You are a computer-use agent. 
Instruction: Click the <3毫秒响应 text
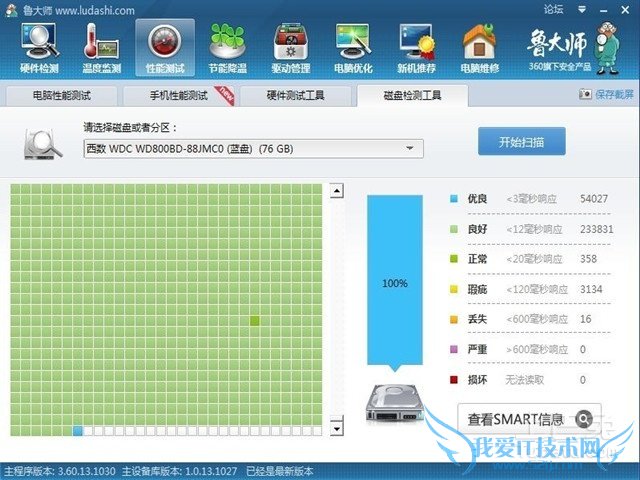[531, 199]
